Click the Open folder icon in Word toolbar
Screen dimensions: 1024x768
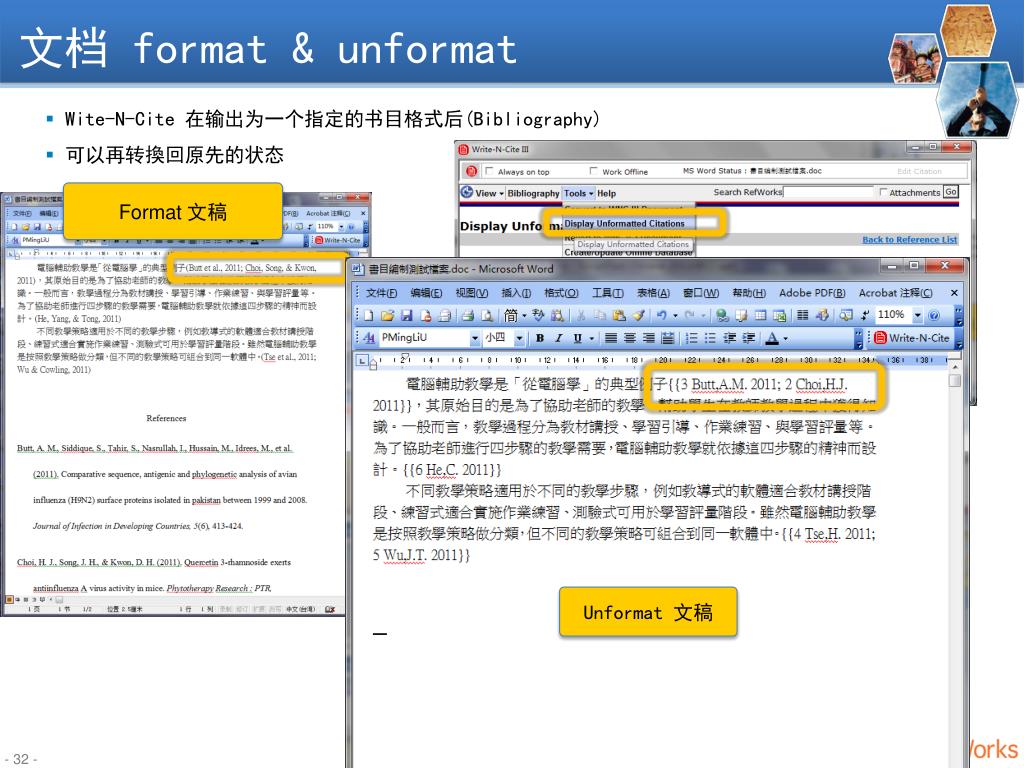tap(387, 316)
